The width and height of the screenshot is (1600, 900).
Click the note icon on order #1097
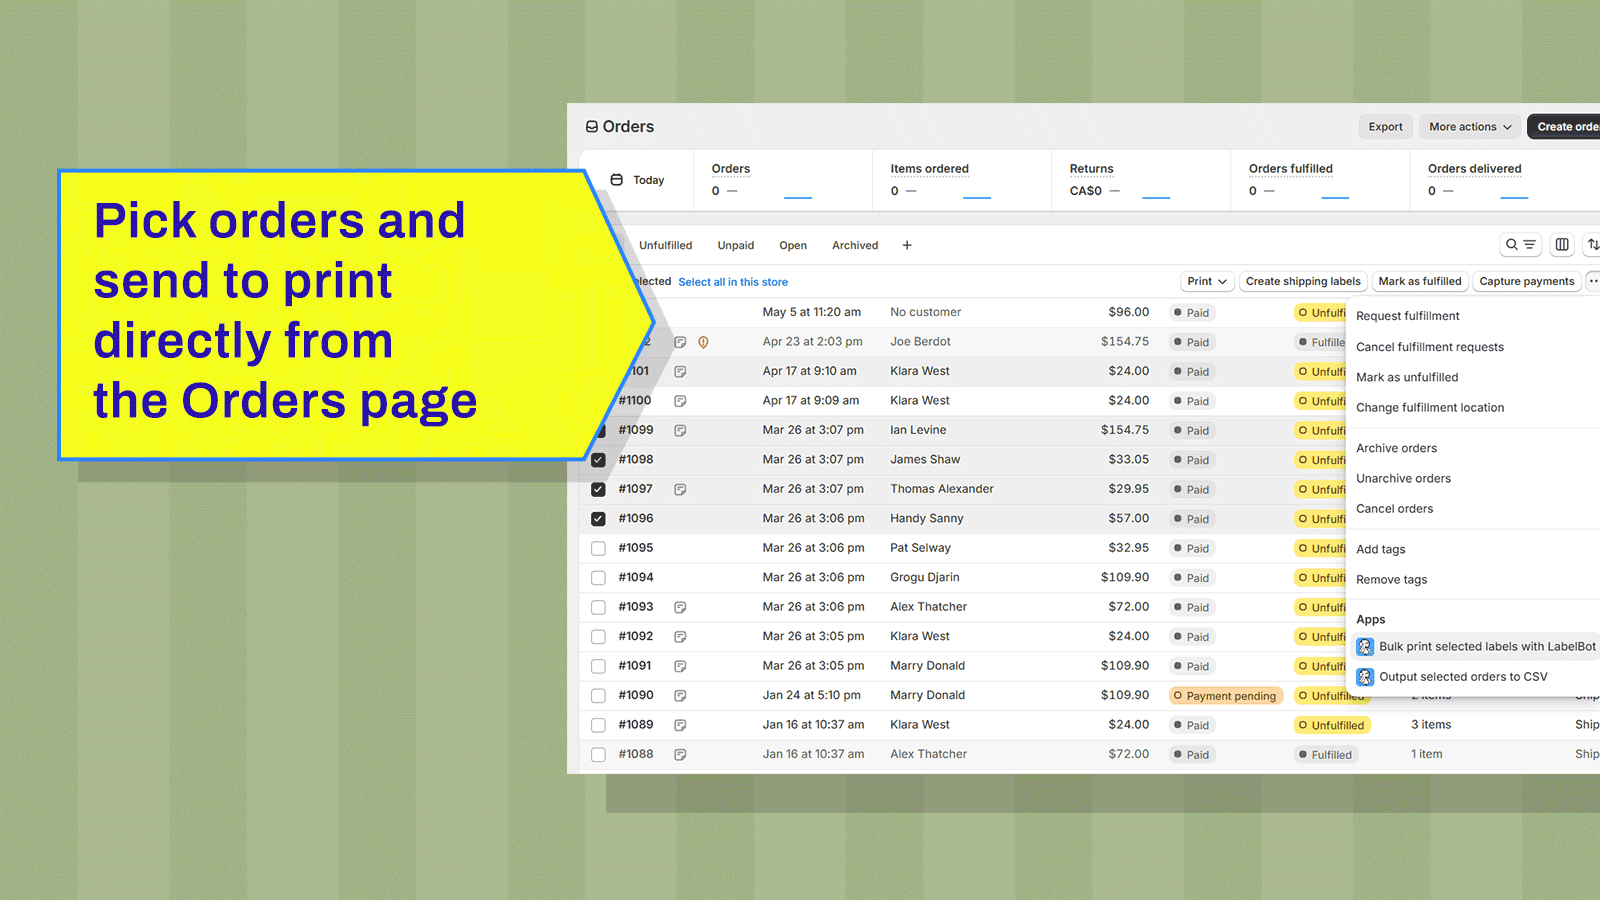(x=680, y=490)
